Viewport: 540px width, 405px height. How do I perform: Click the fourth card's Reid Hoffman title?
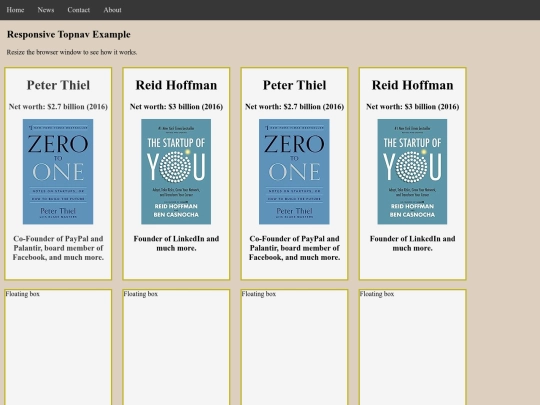pyautogui.click(x=413, y=85)
